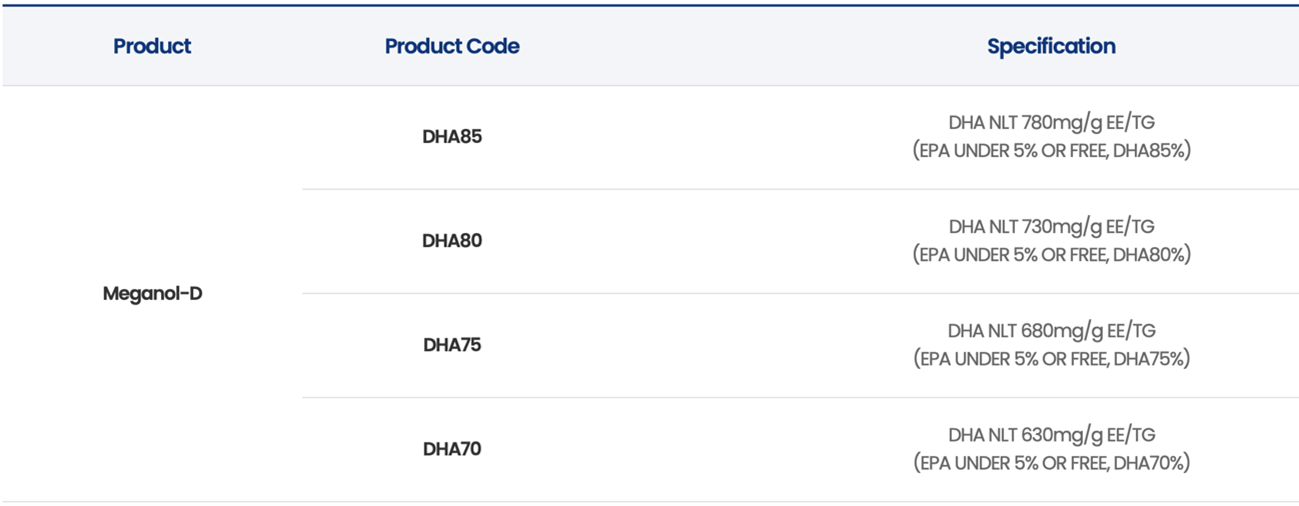Viewport: 1299px width, 506px height.
Task: Click the Product column header
Action: (152, 46)
